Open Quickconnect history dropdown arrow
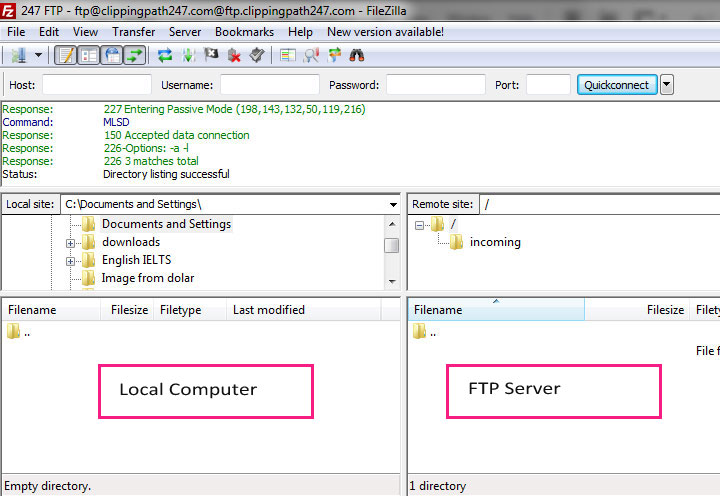 [x=667, y=85]
